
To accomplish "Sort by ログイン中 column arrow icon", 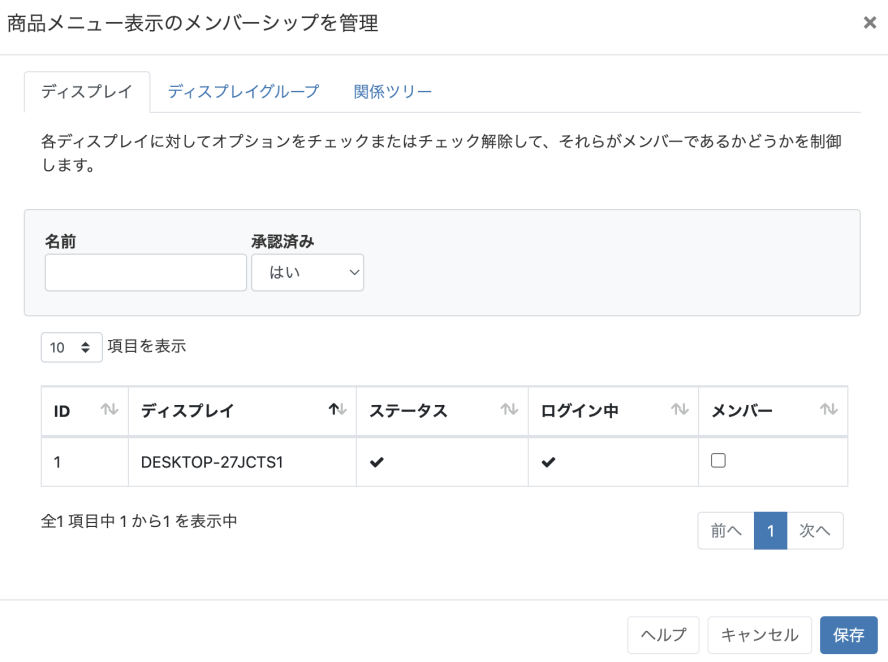I will 680,409.
